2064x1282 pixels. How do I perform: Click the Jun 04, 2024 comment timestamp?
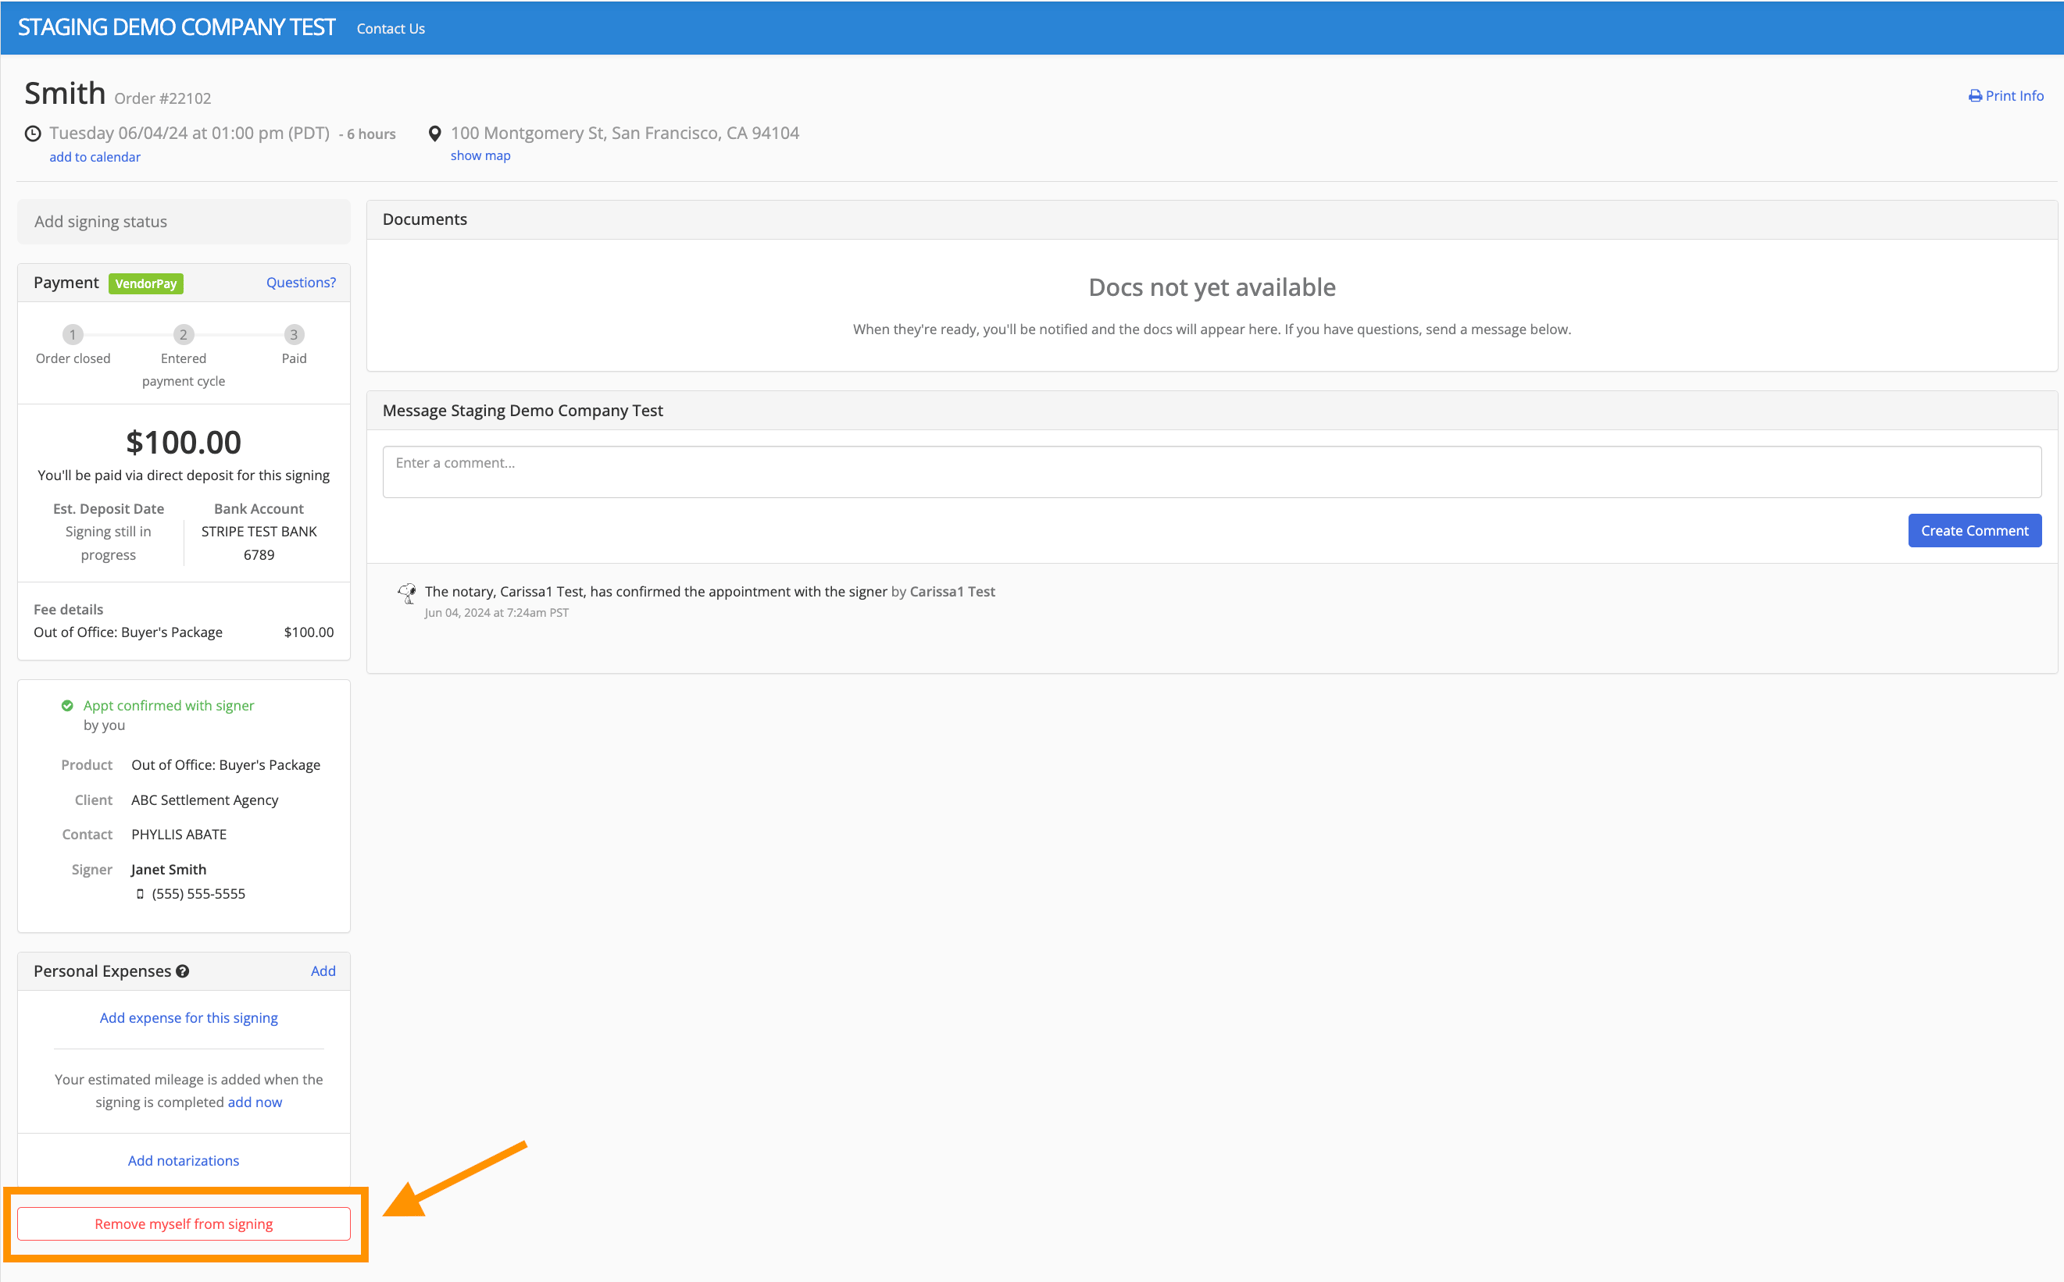(x=497, y=613)
